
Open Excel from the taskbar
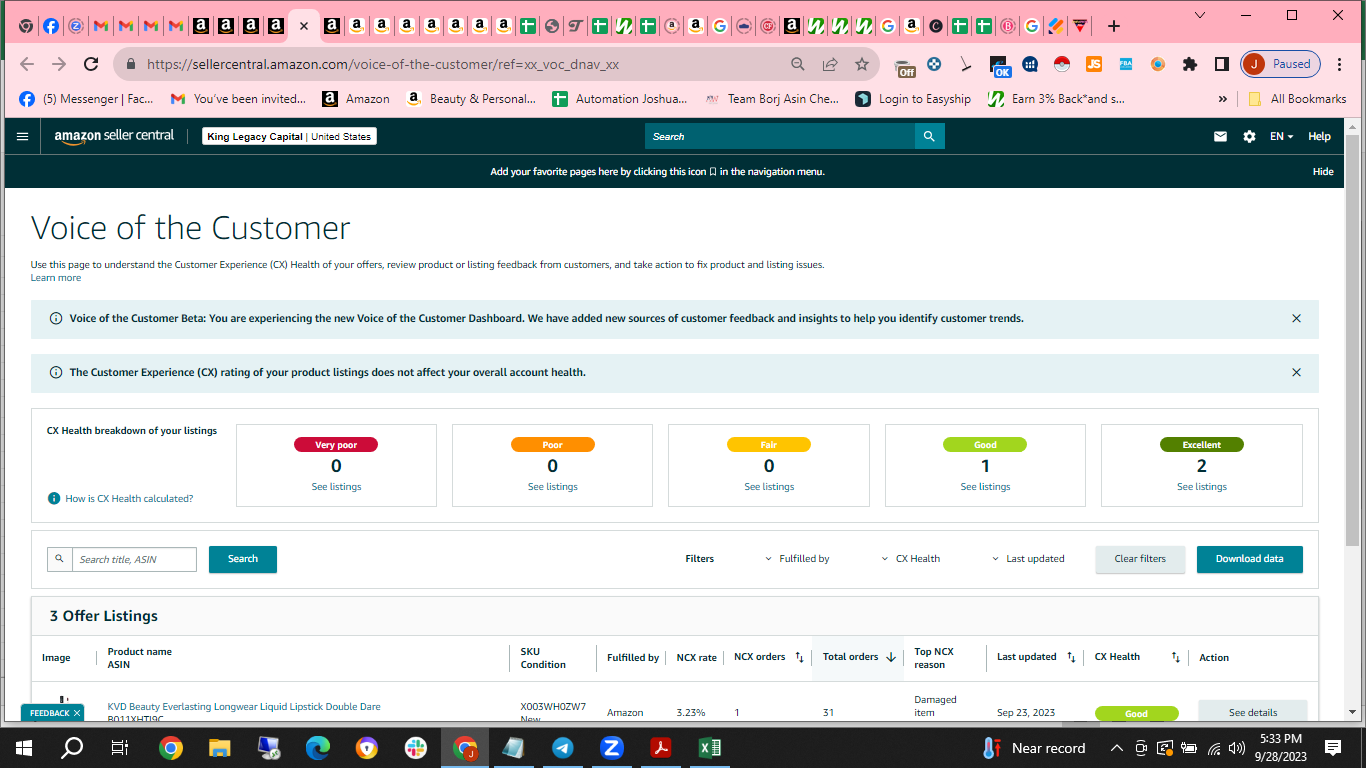click(710, 747)
